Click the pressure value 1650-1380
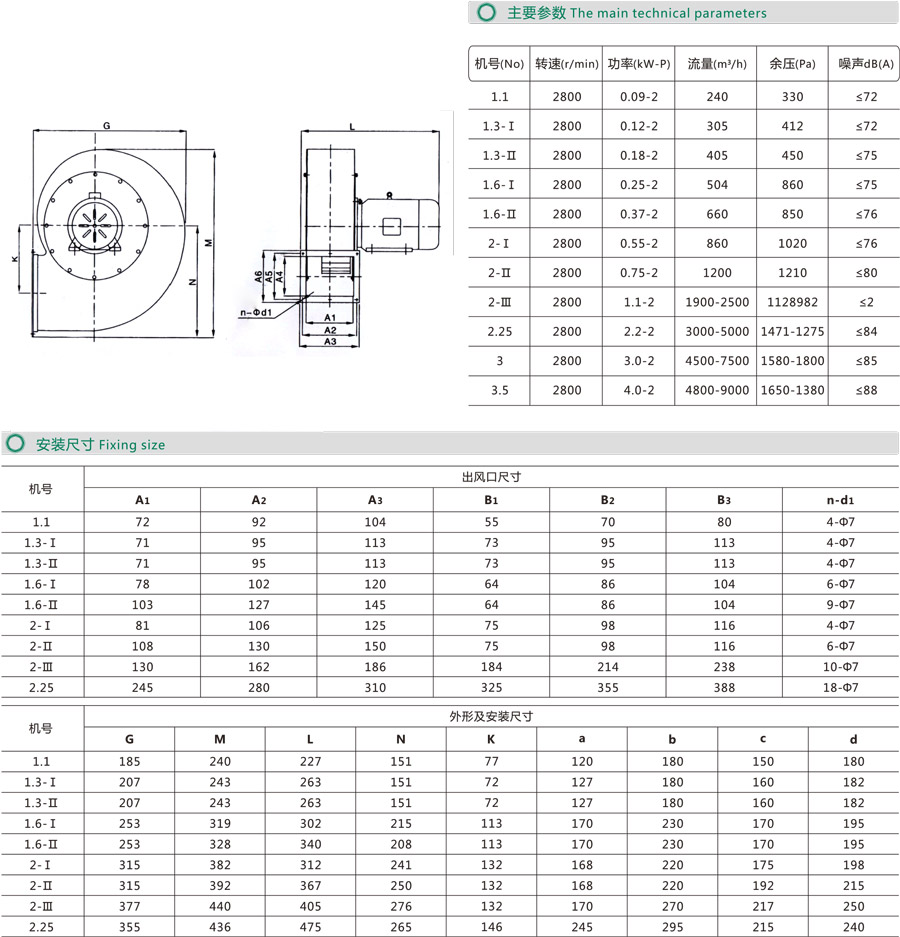 (x=792, y=390)
